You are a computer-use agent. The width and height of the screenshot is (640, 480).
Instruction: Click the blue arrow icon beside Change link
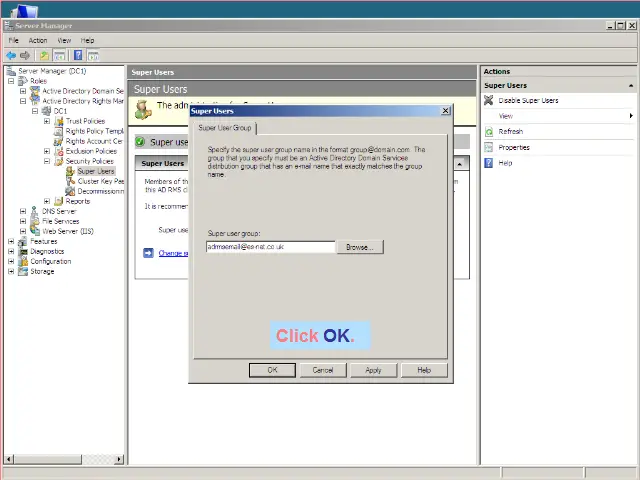click(x=148, y=253)
